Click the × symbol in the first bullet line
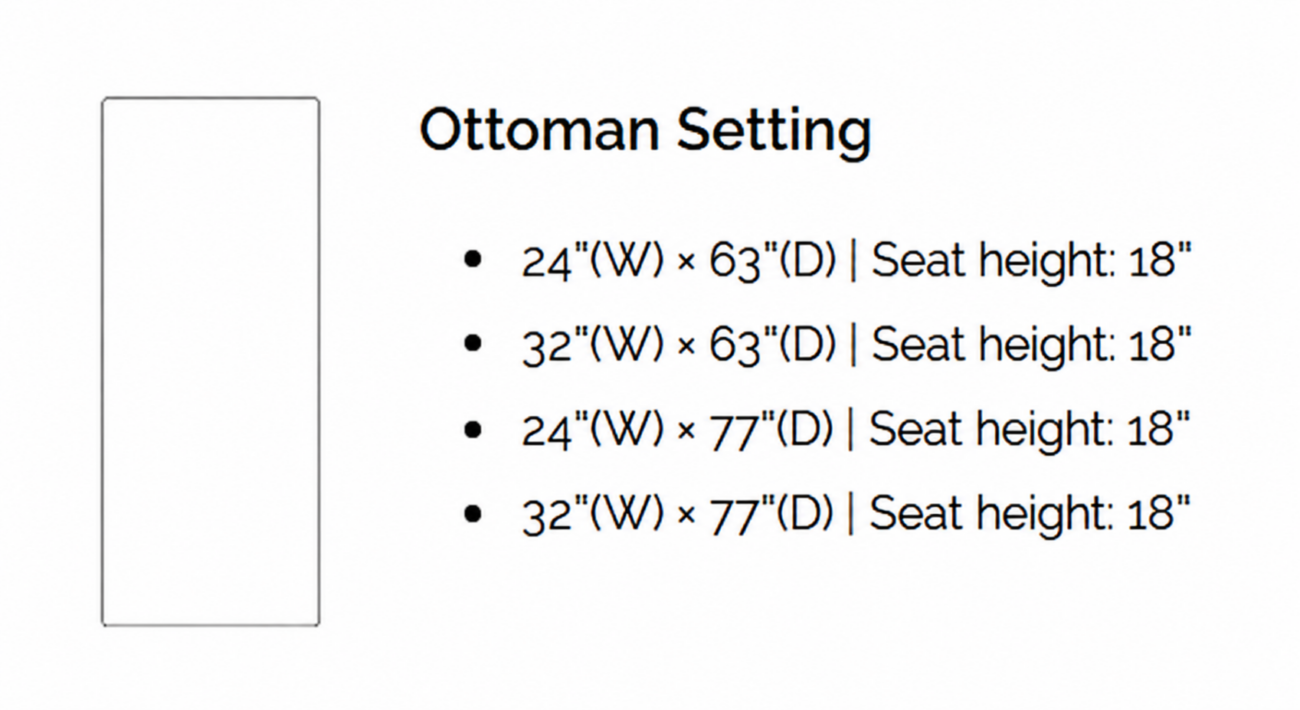 click(x=686, y=264)
